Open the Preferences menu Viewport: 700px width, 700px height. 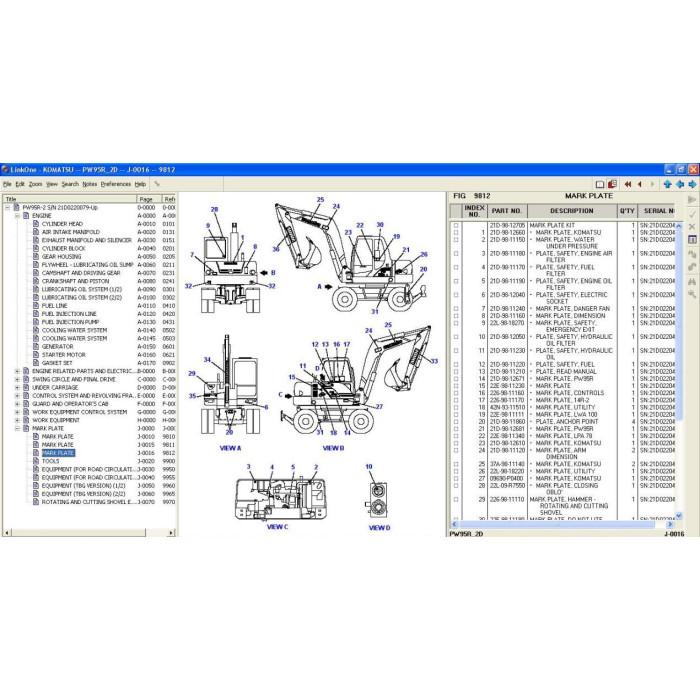[x=116, y=184]
